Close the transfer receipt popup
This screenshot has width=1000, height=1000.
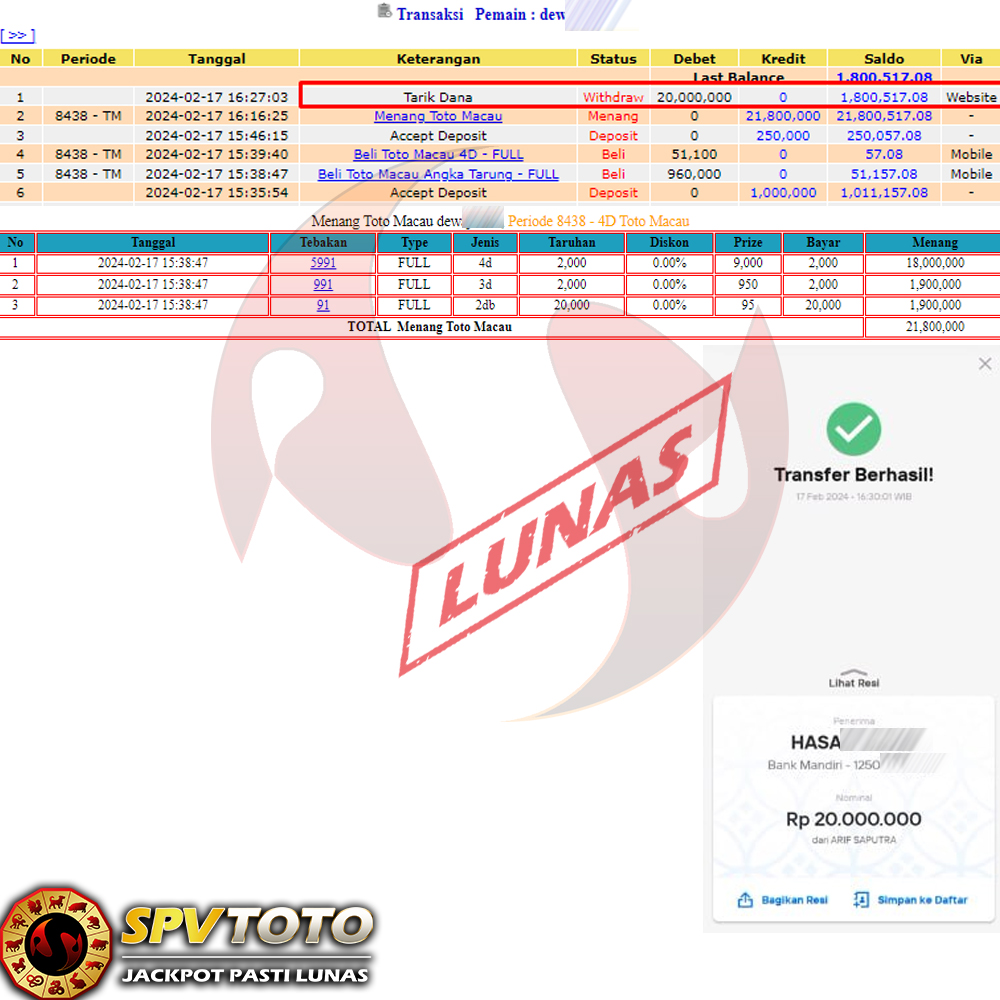[985, 364]
